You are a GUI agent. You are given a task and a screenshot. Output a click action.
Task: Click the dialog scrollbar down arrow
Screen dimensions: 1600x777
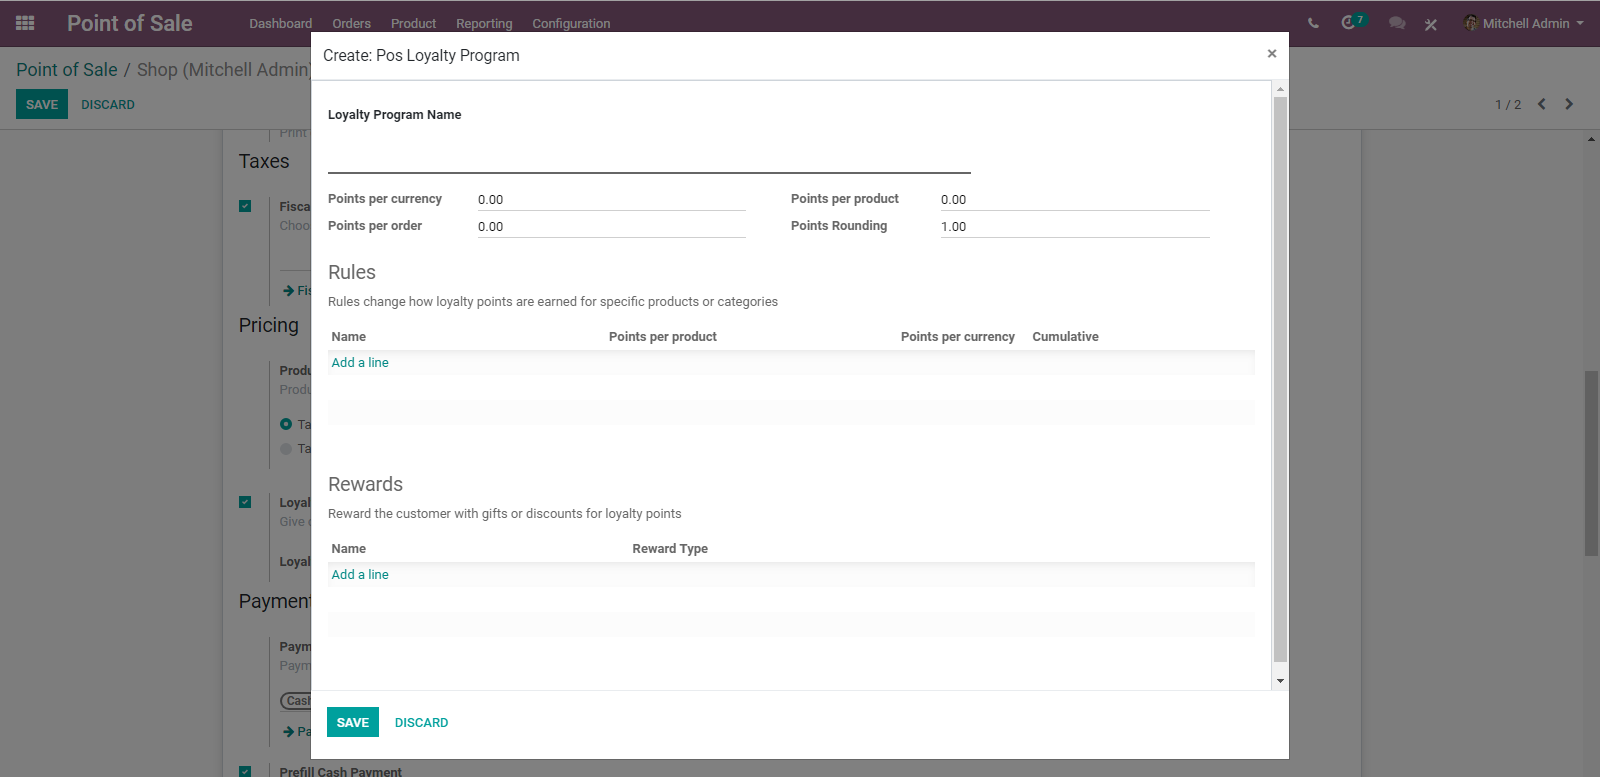(x=1280, y=681)
